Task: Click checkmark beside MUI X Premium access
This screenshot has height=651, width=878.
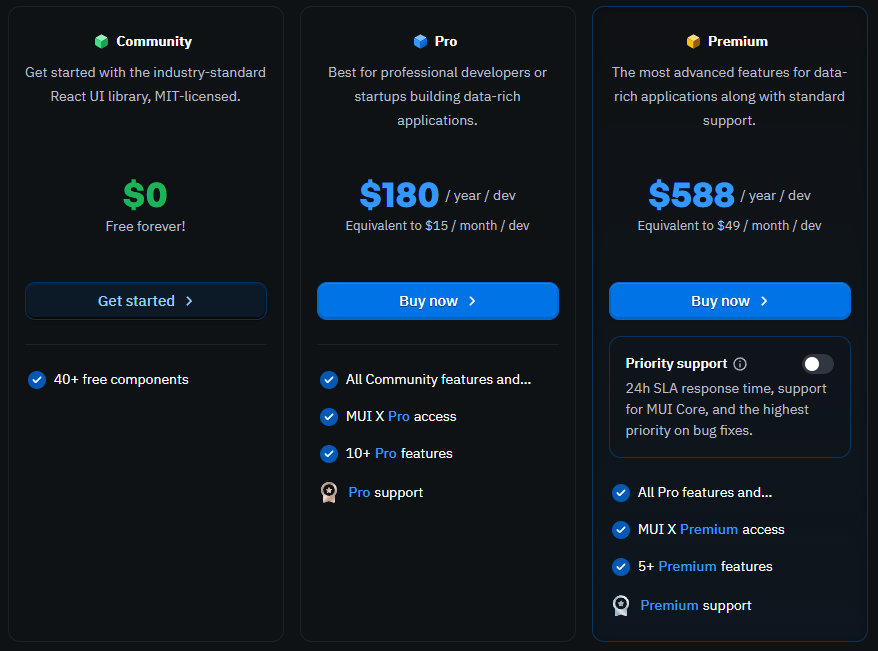Action: click(x=620, y=530)
